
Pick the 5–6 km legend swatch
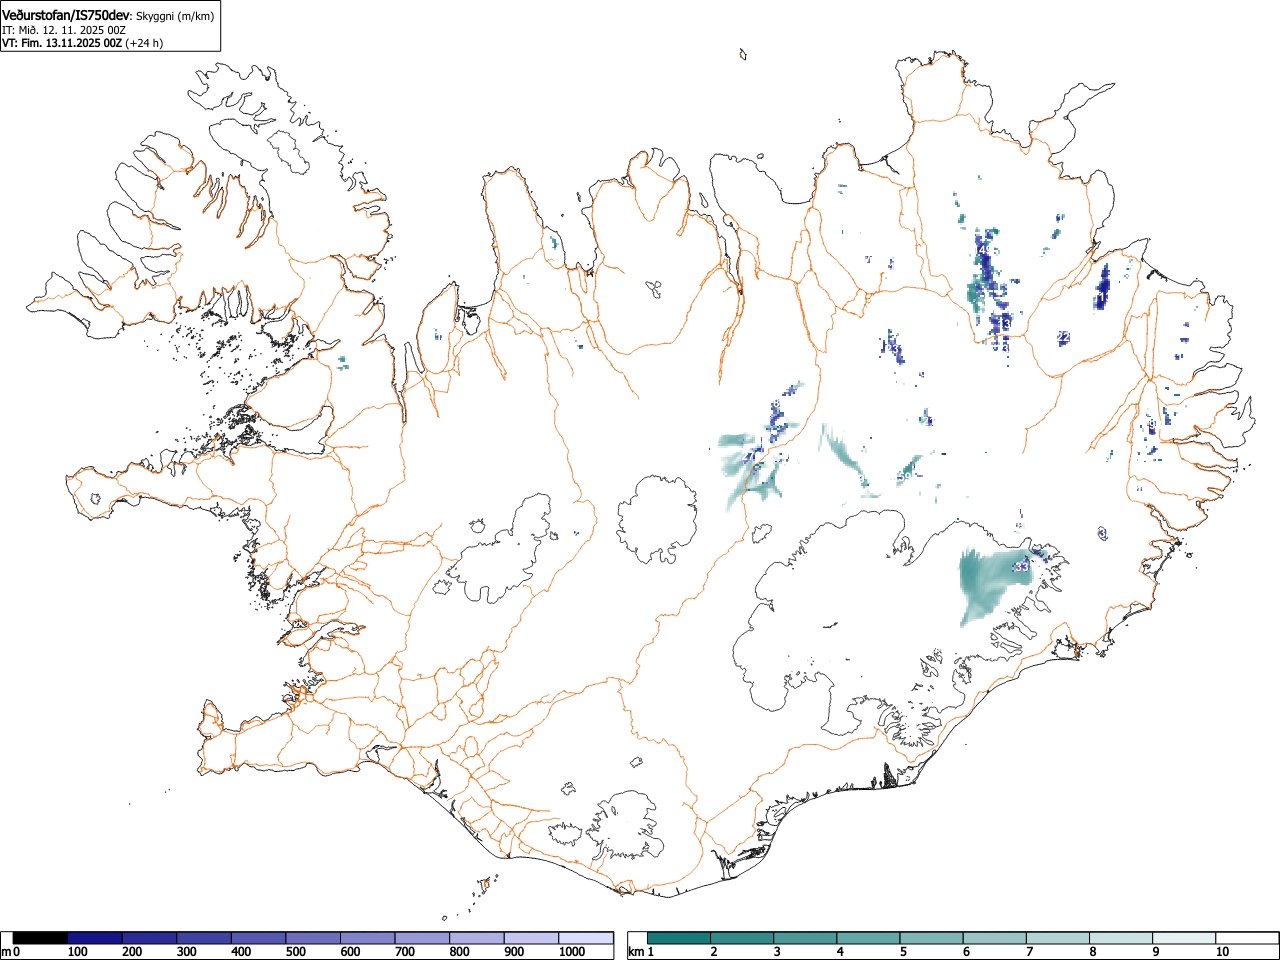(931, 938)
